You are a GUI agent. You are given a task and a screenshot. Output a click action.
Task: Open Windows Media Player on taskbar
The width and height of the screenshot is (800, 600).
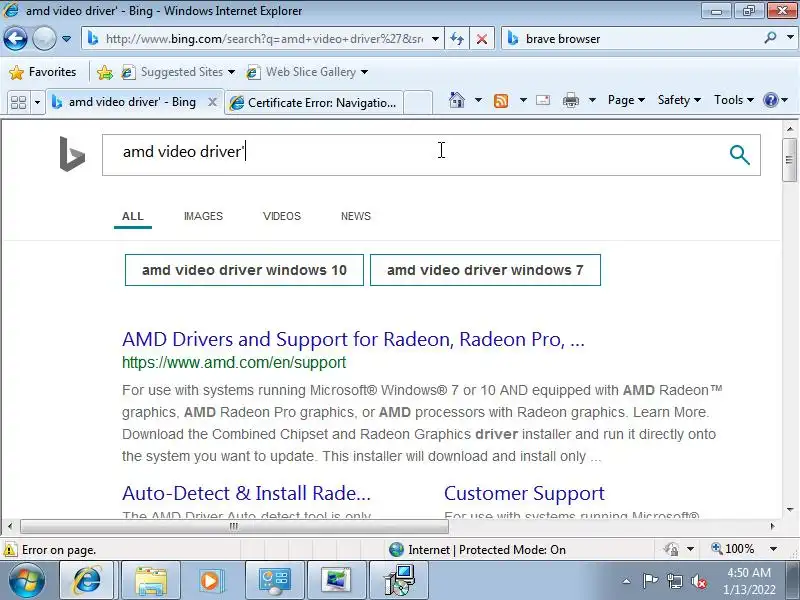tap(212, 581)
